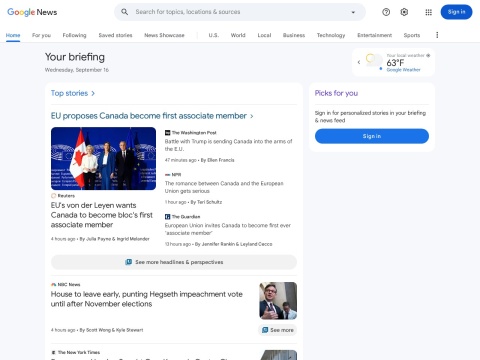
Task: Click By Teri Schultz byline
Action: (206, 202)
